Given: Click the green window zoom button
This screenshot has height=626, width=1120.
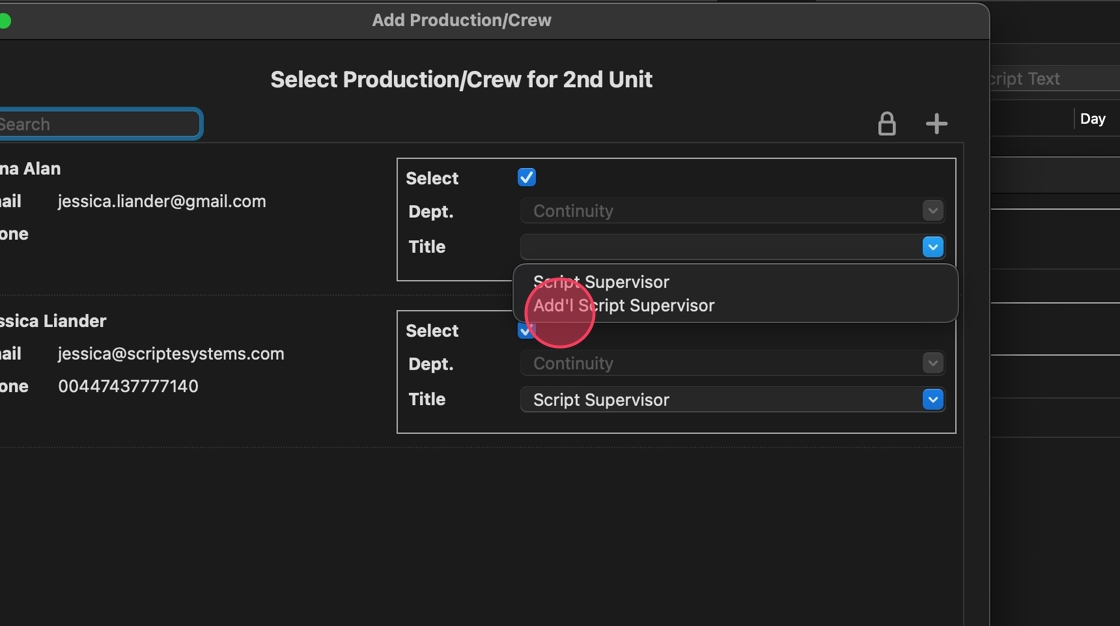Looking at the screenshot, I should (x=4, y=20).
